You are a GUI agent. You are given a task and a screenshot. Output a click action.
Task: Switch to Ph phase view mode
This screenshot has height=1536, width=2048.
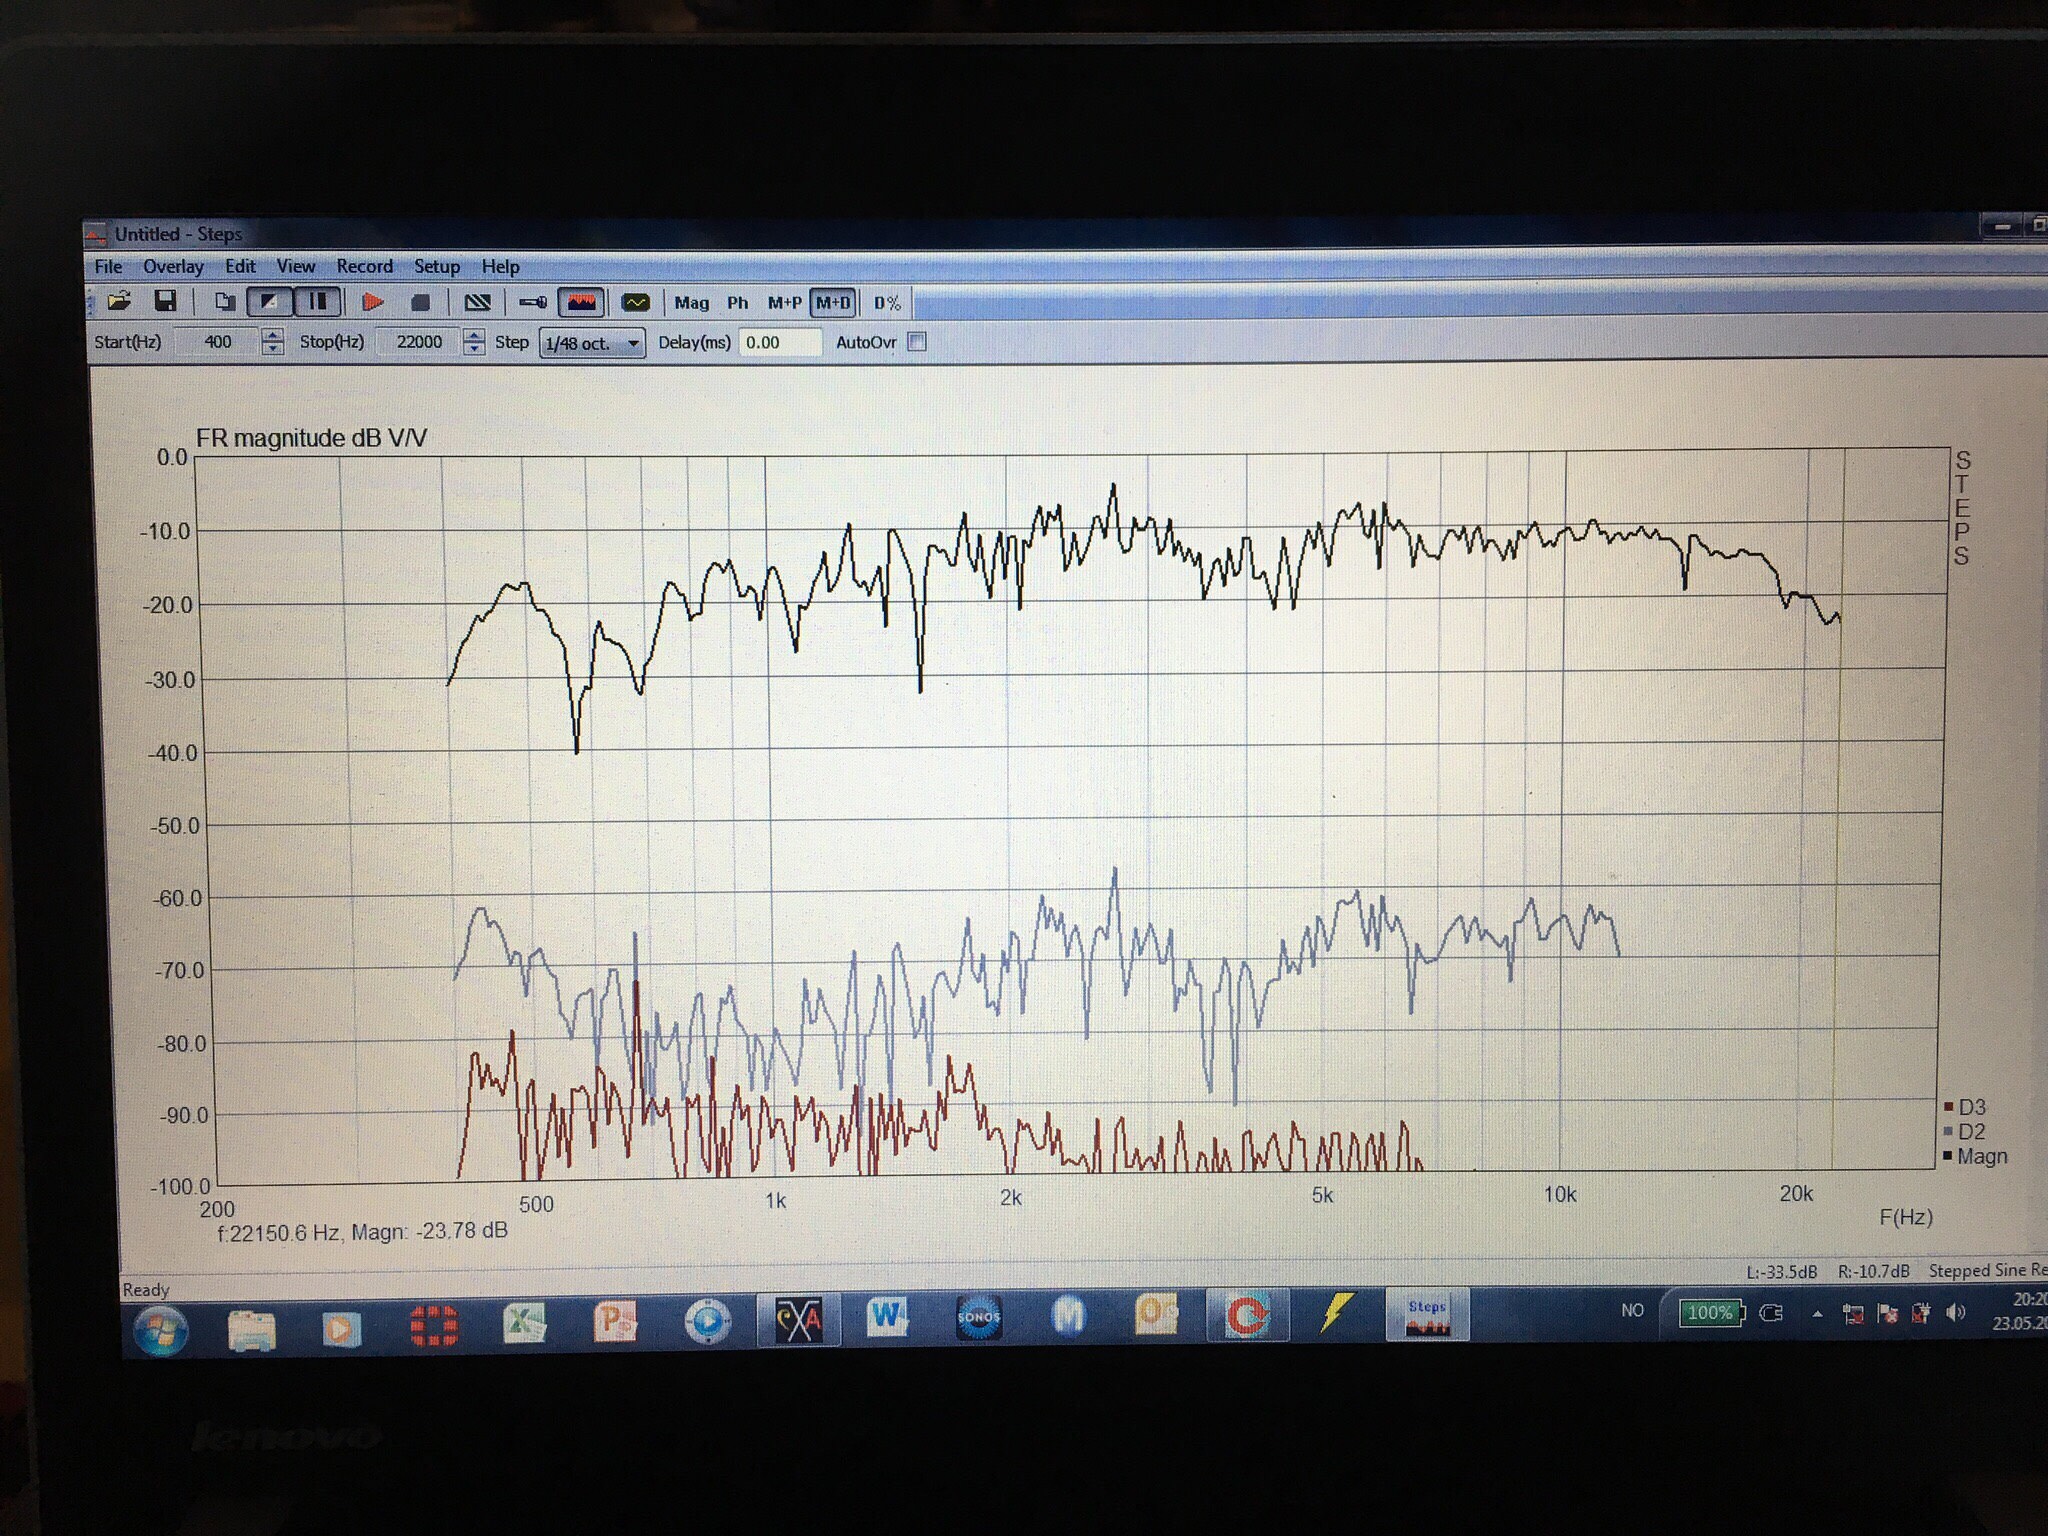[x=738, y=303]
